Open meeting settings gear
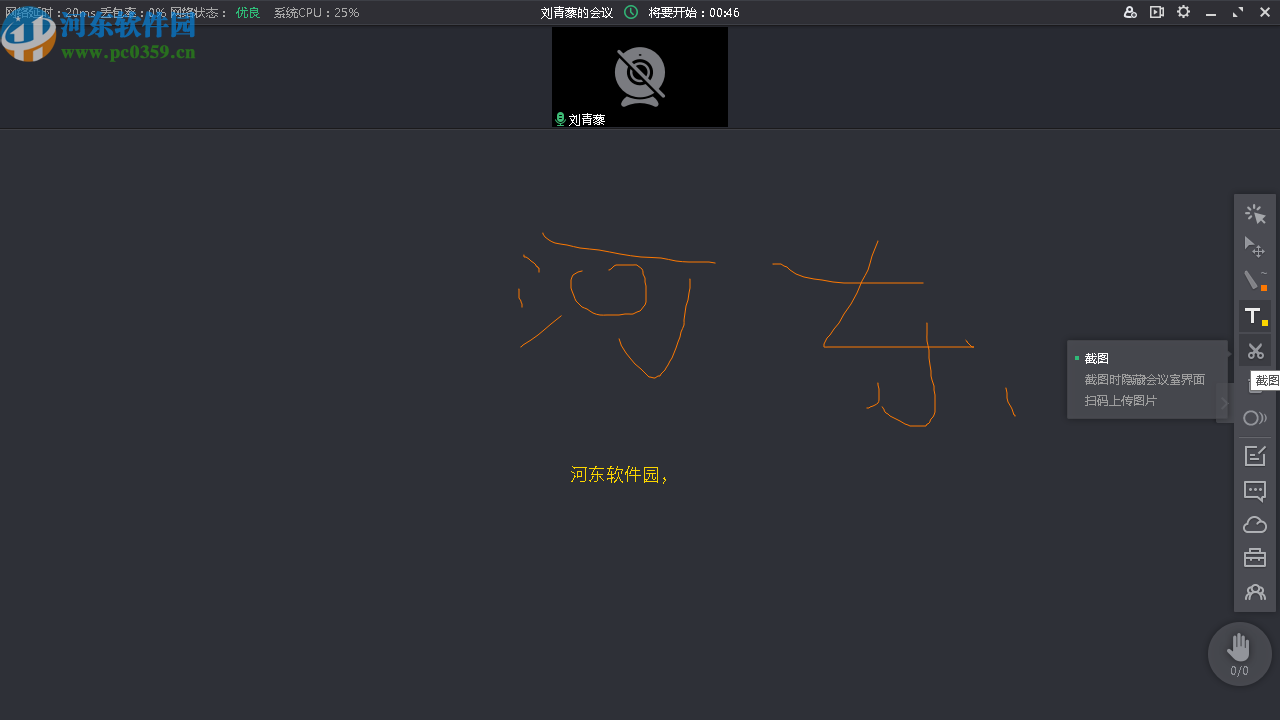Viewport: 1280px width, 720px height. [1183, 12]
